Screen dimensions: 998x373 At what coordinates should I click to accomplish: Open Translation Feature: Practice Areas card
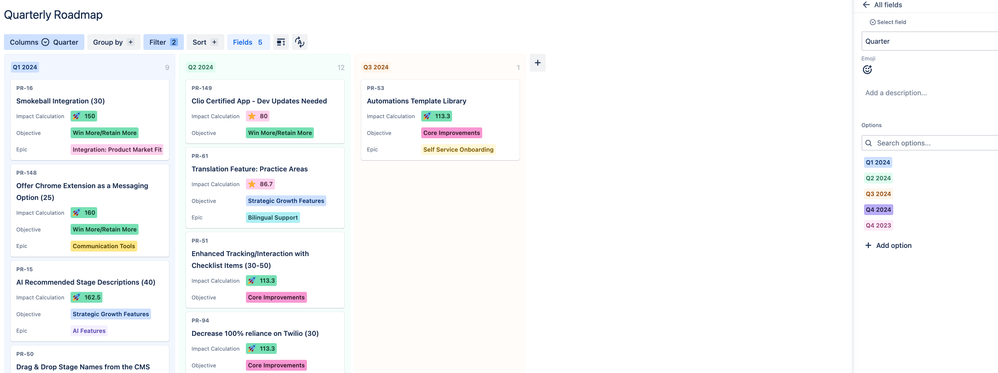[265, 187]
